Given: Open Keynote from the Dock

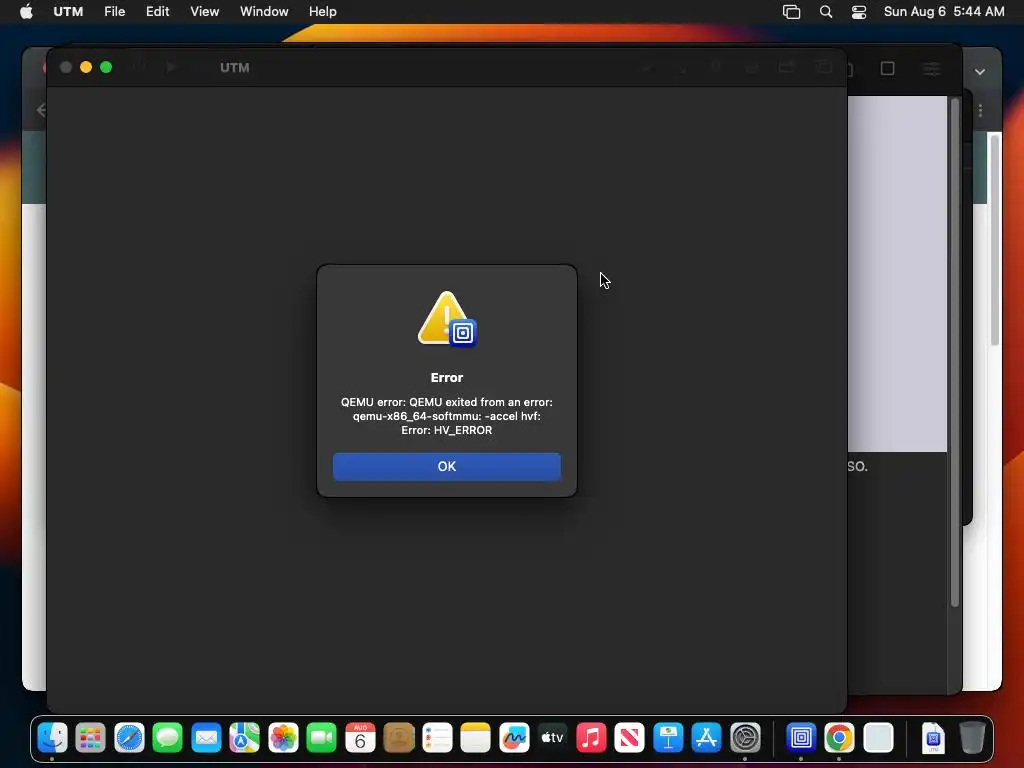Looking at the screenshot, I should (x=668, y=738).
